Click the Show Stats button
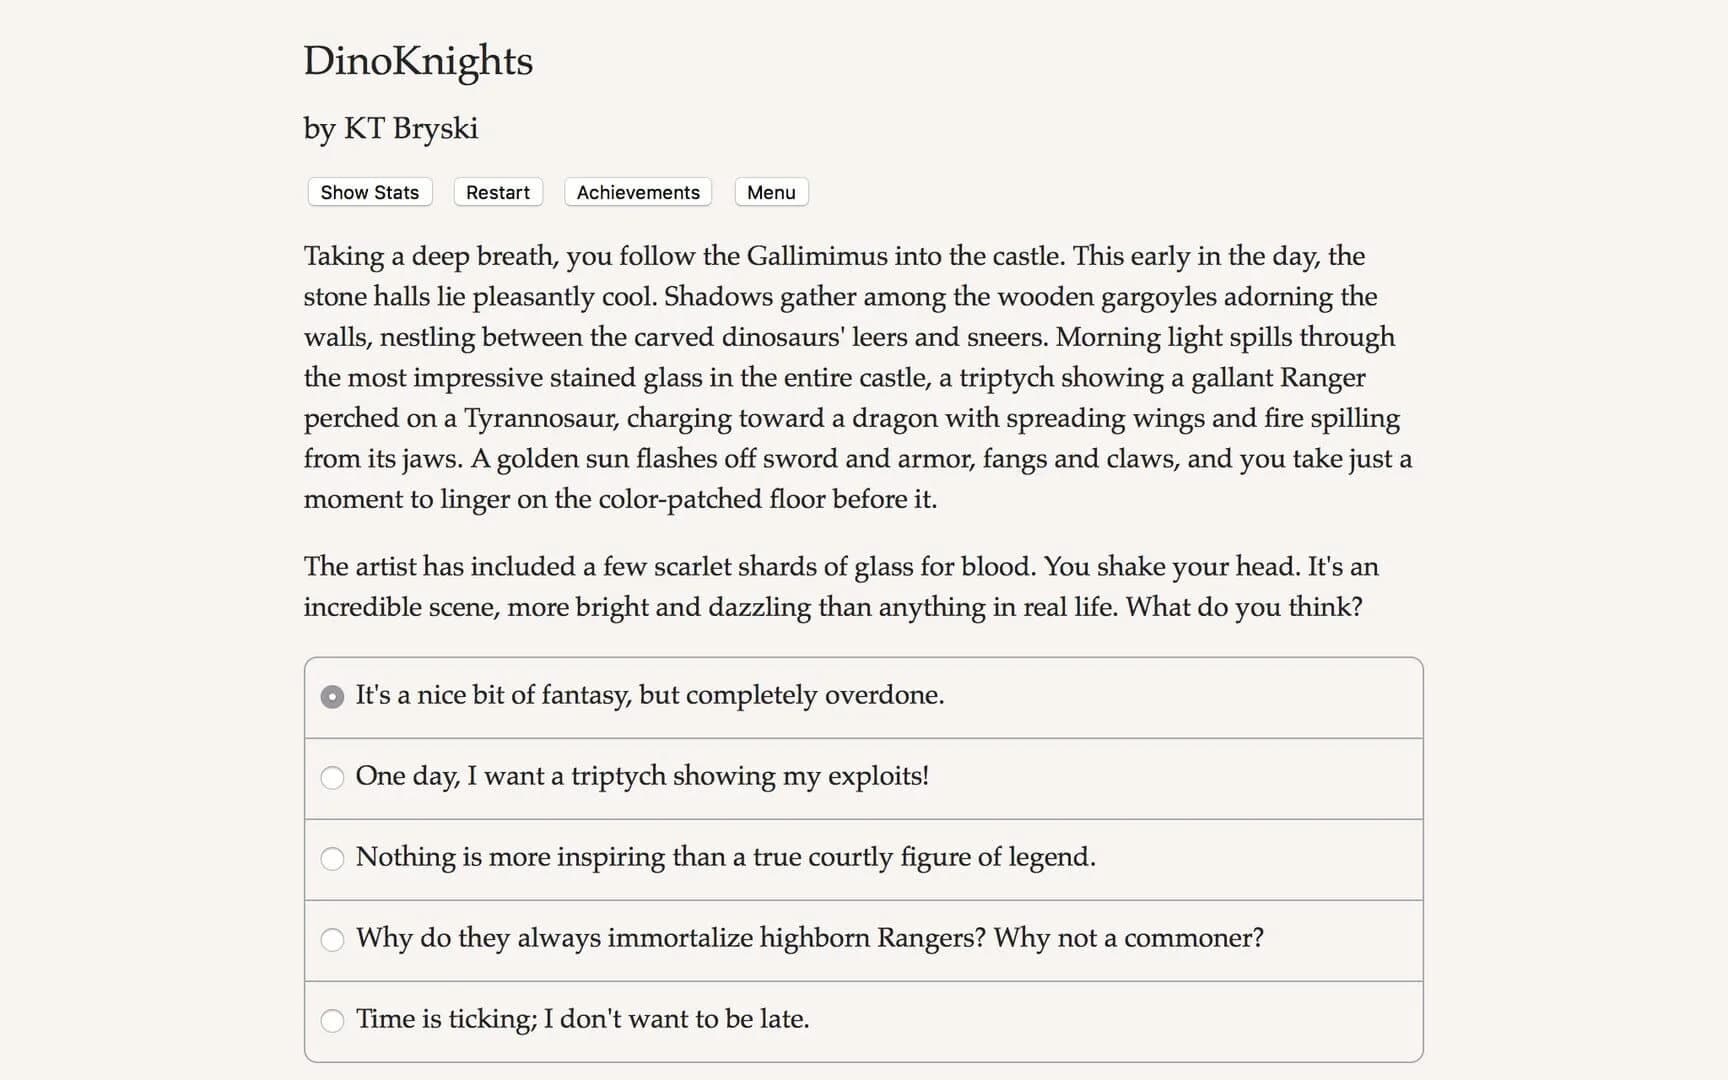1728x1080 pixels. [368, 192]
